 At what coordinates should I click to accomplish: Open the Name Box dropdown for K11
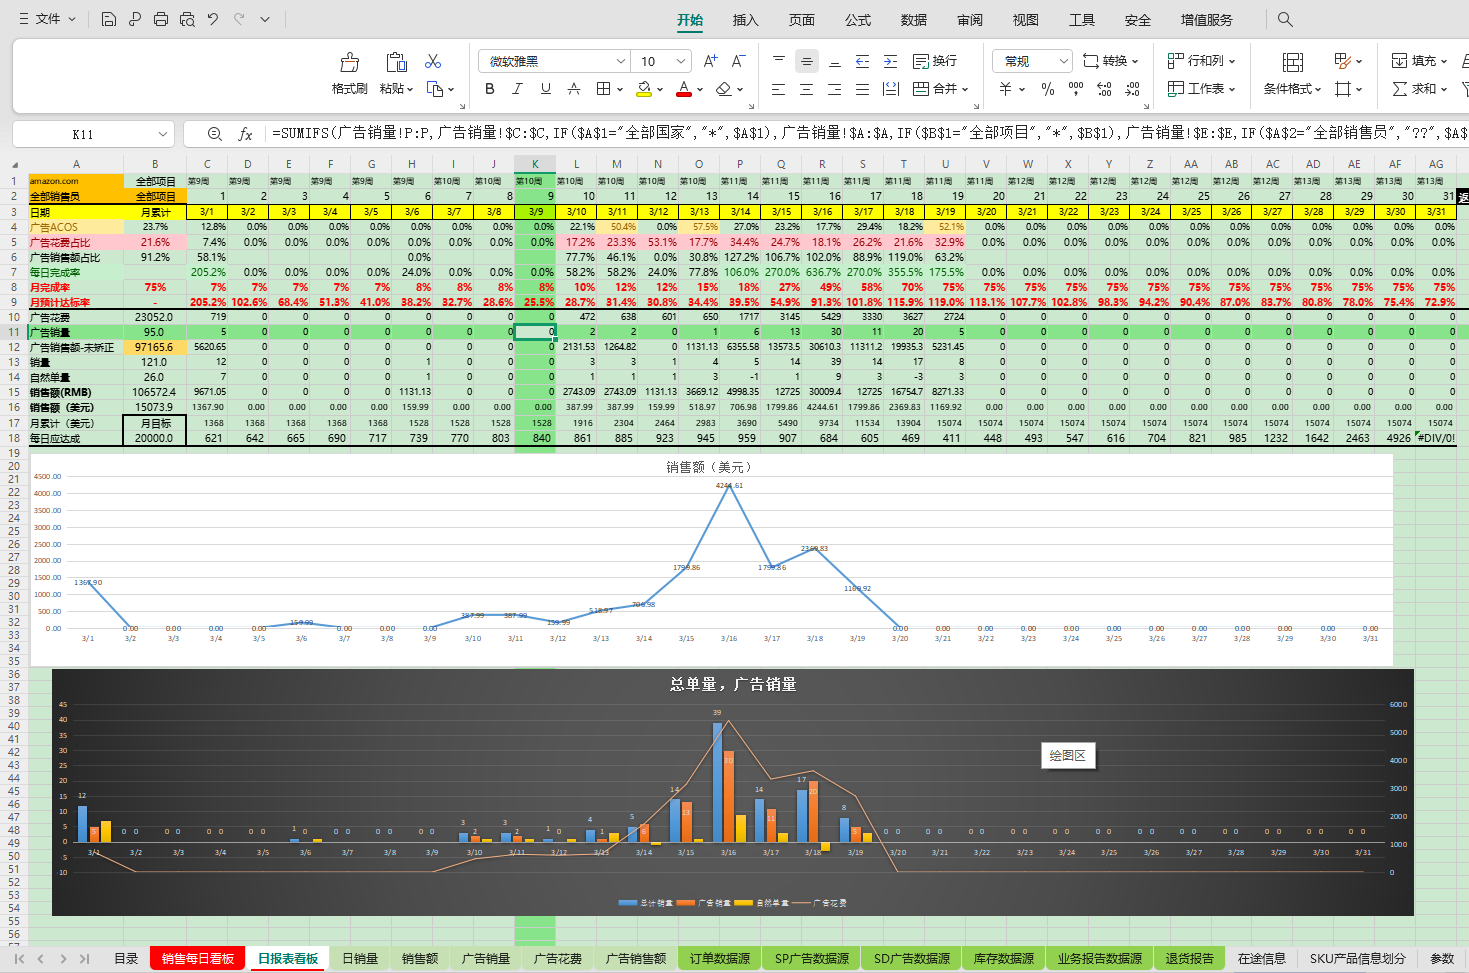(x=163, y=134)
